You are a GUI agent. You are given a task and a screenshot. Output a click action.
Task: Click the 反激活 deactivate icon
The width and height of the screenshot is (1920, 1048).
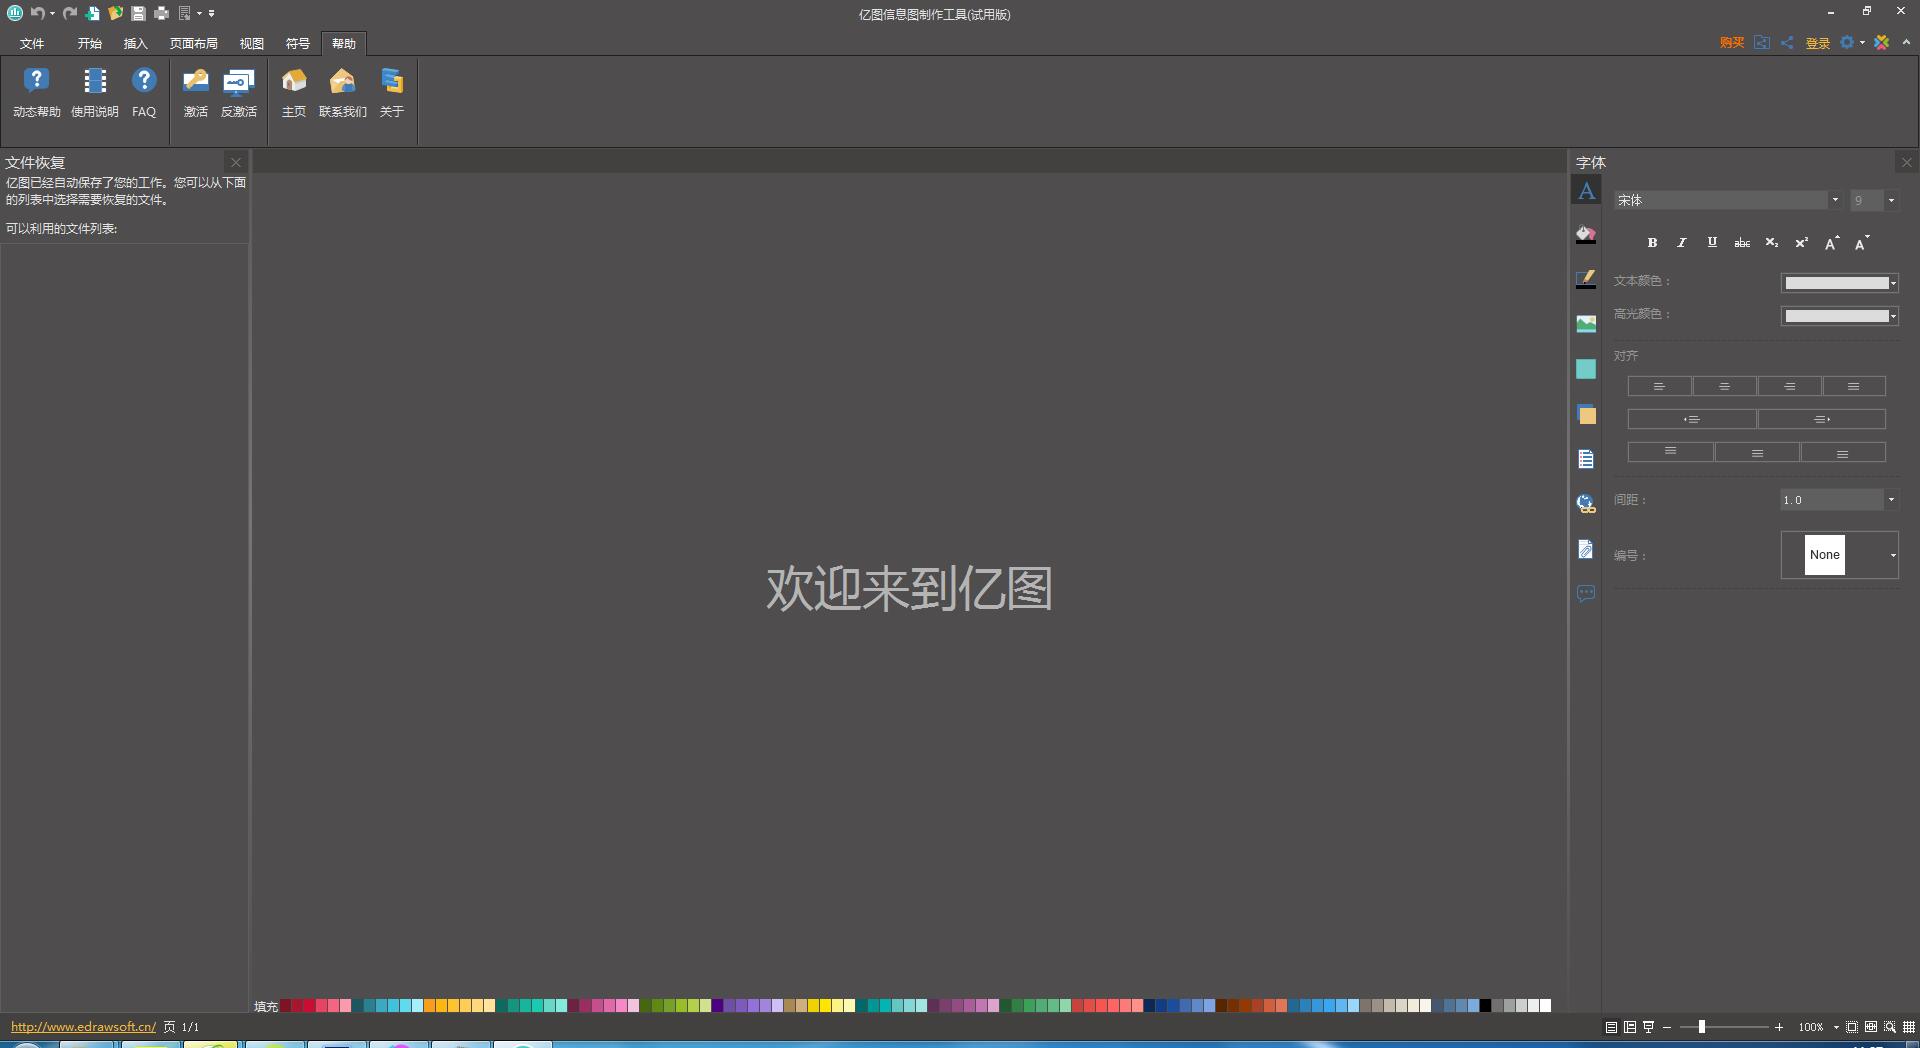point(239,92)
